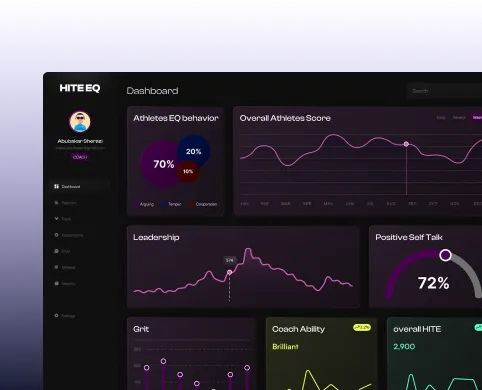Click the Athletes EQ behavior card title
482x390 pixels.
click(176, 118)
